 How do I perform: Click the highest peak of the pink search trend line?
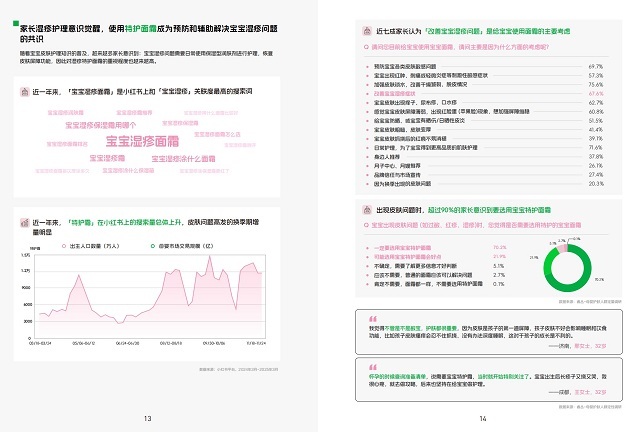(210, 256)
